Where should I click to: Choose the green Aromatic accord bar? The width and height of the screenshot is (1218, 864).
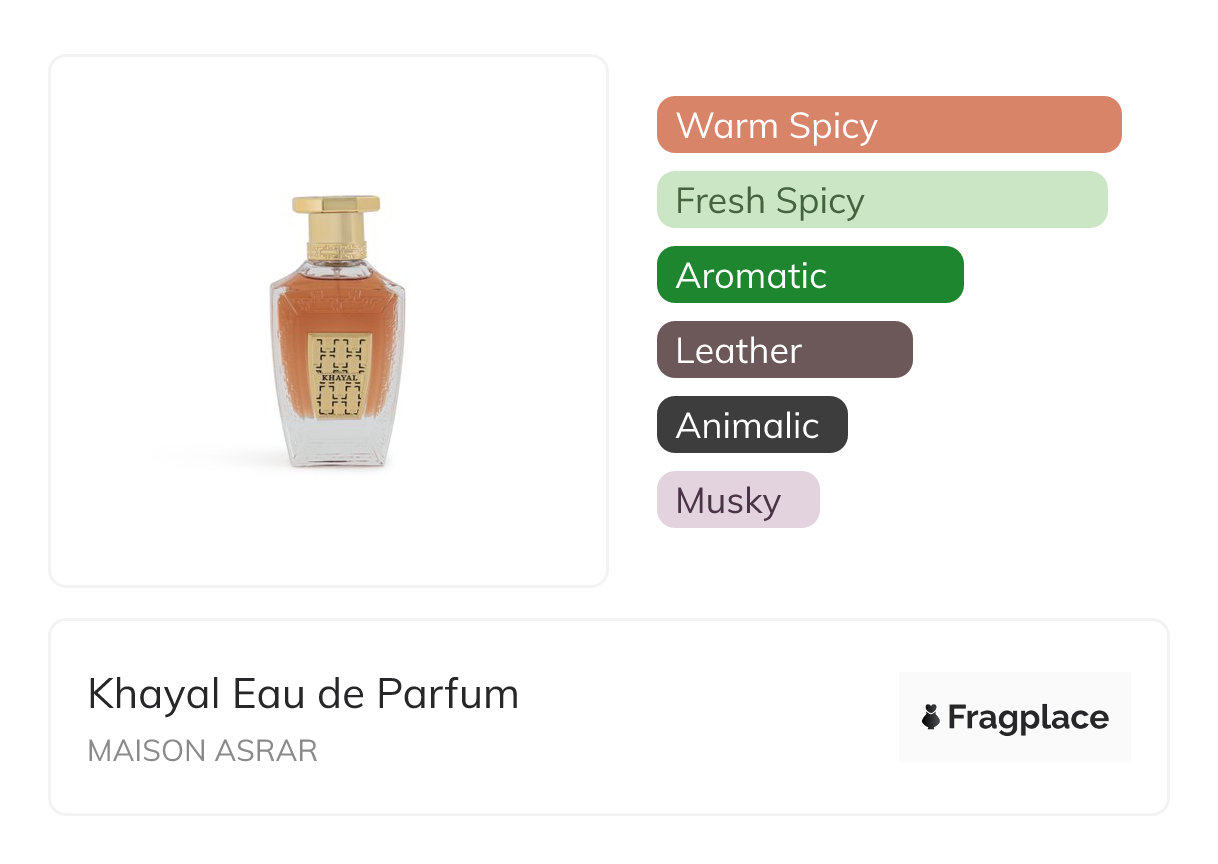[809, 275]
